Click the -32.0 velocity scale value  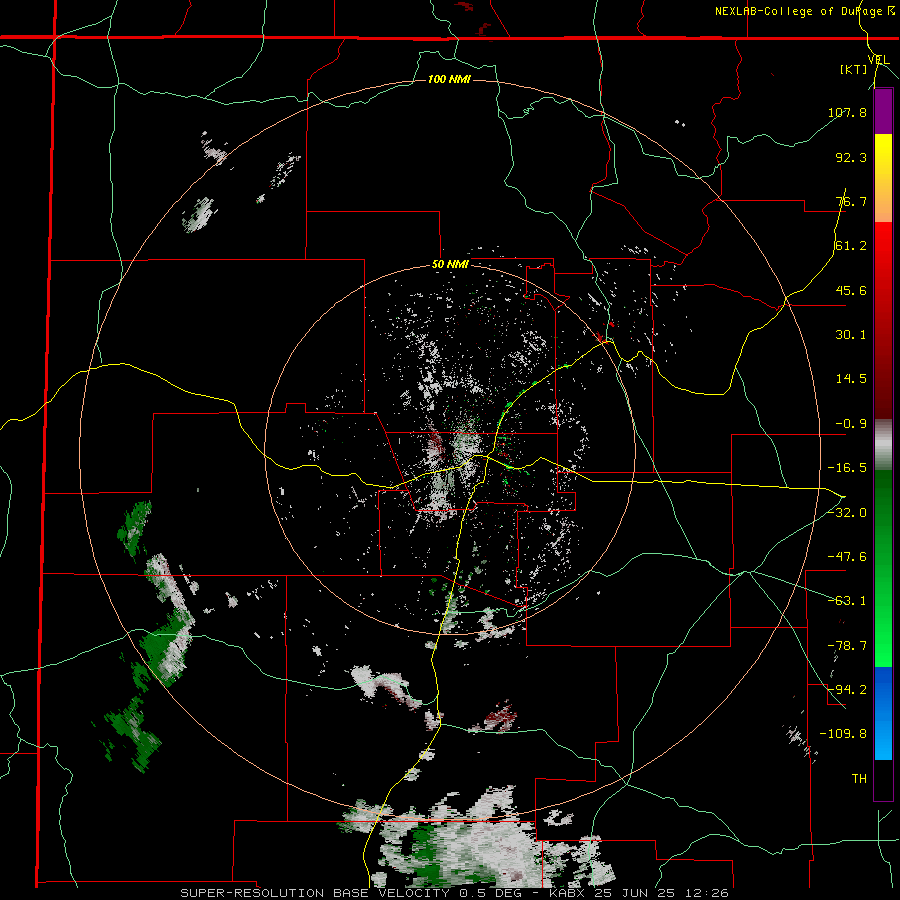pyautogui.click(x=847, y=513)
